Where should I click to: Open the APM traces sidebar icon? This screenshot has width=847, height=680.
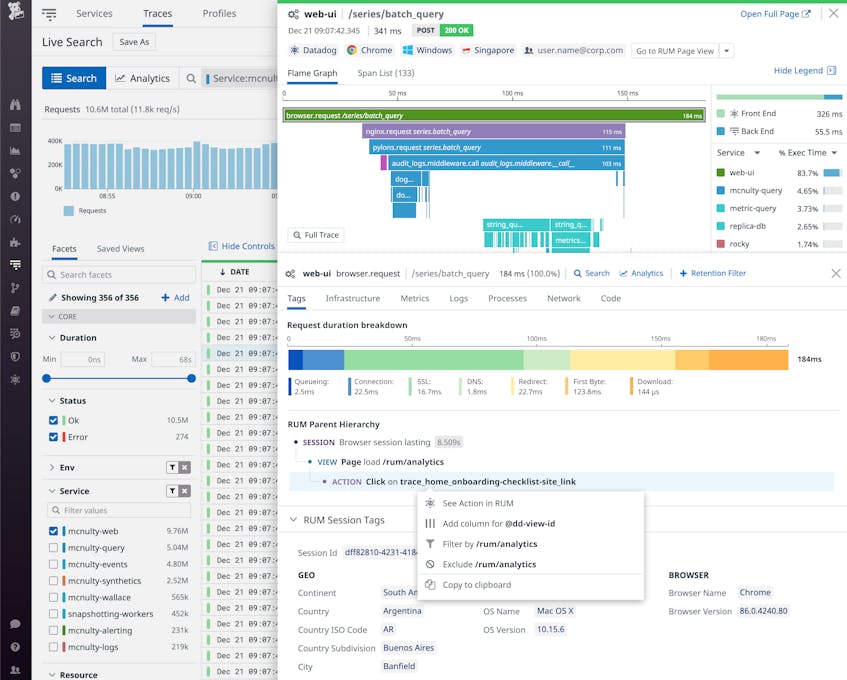(x=15, y=264)
